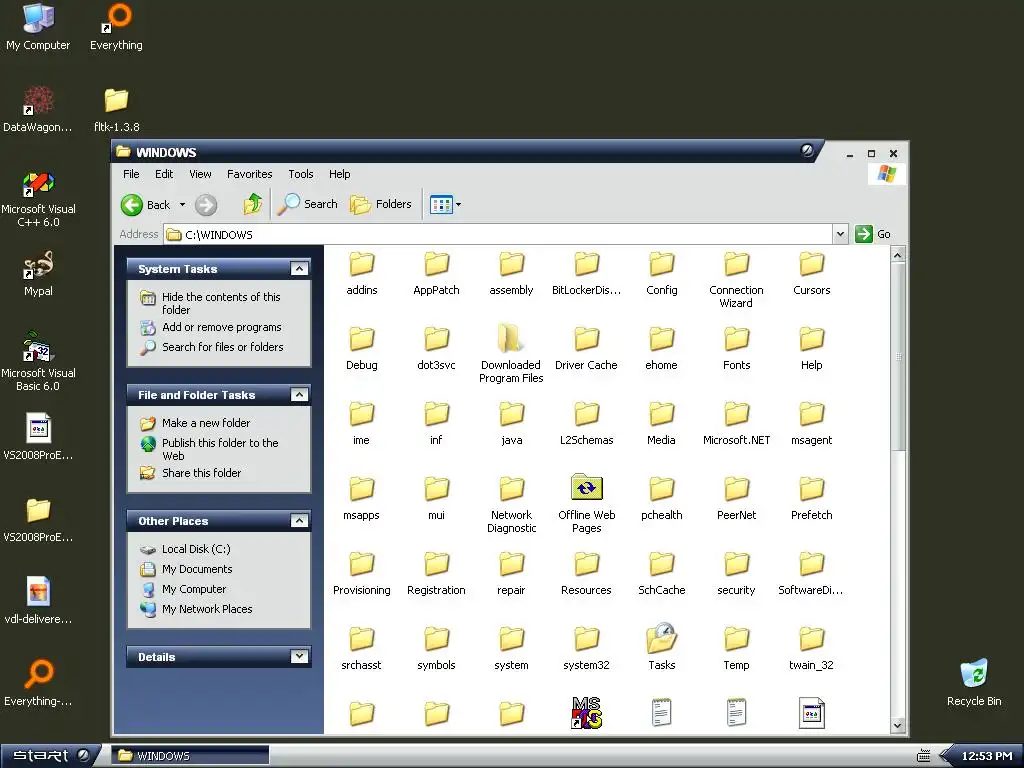Select the Offline Web Pages folder

point(586,503)
